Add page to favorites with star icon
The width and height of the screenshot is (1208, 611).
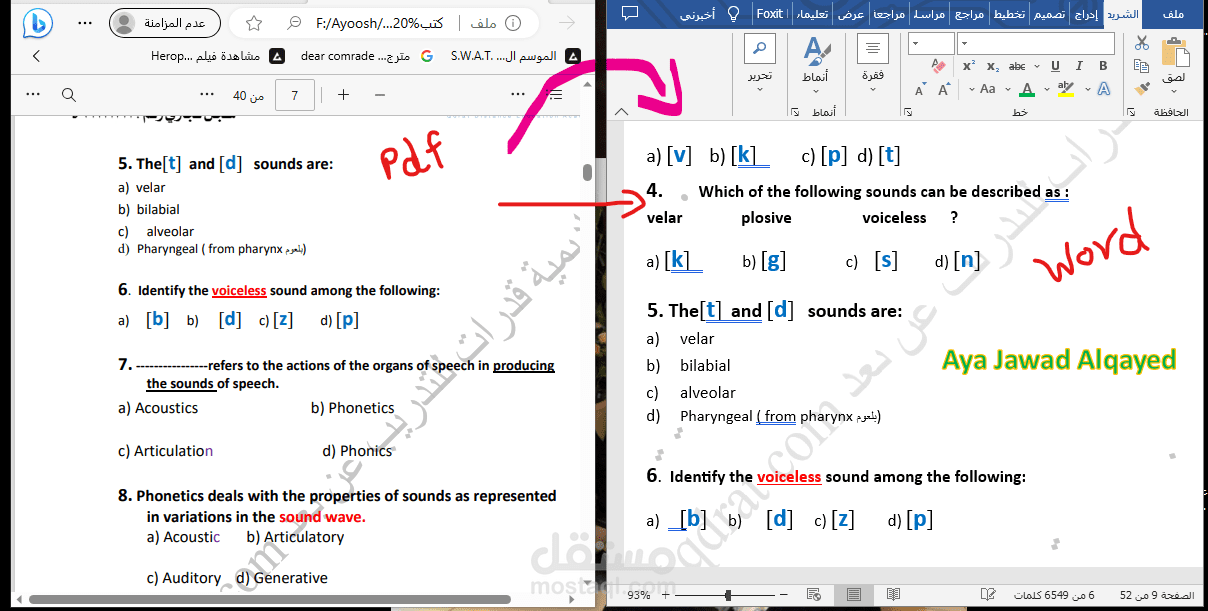pos(254,23)
